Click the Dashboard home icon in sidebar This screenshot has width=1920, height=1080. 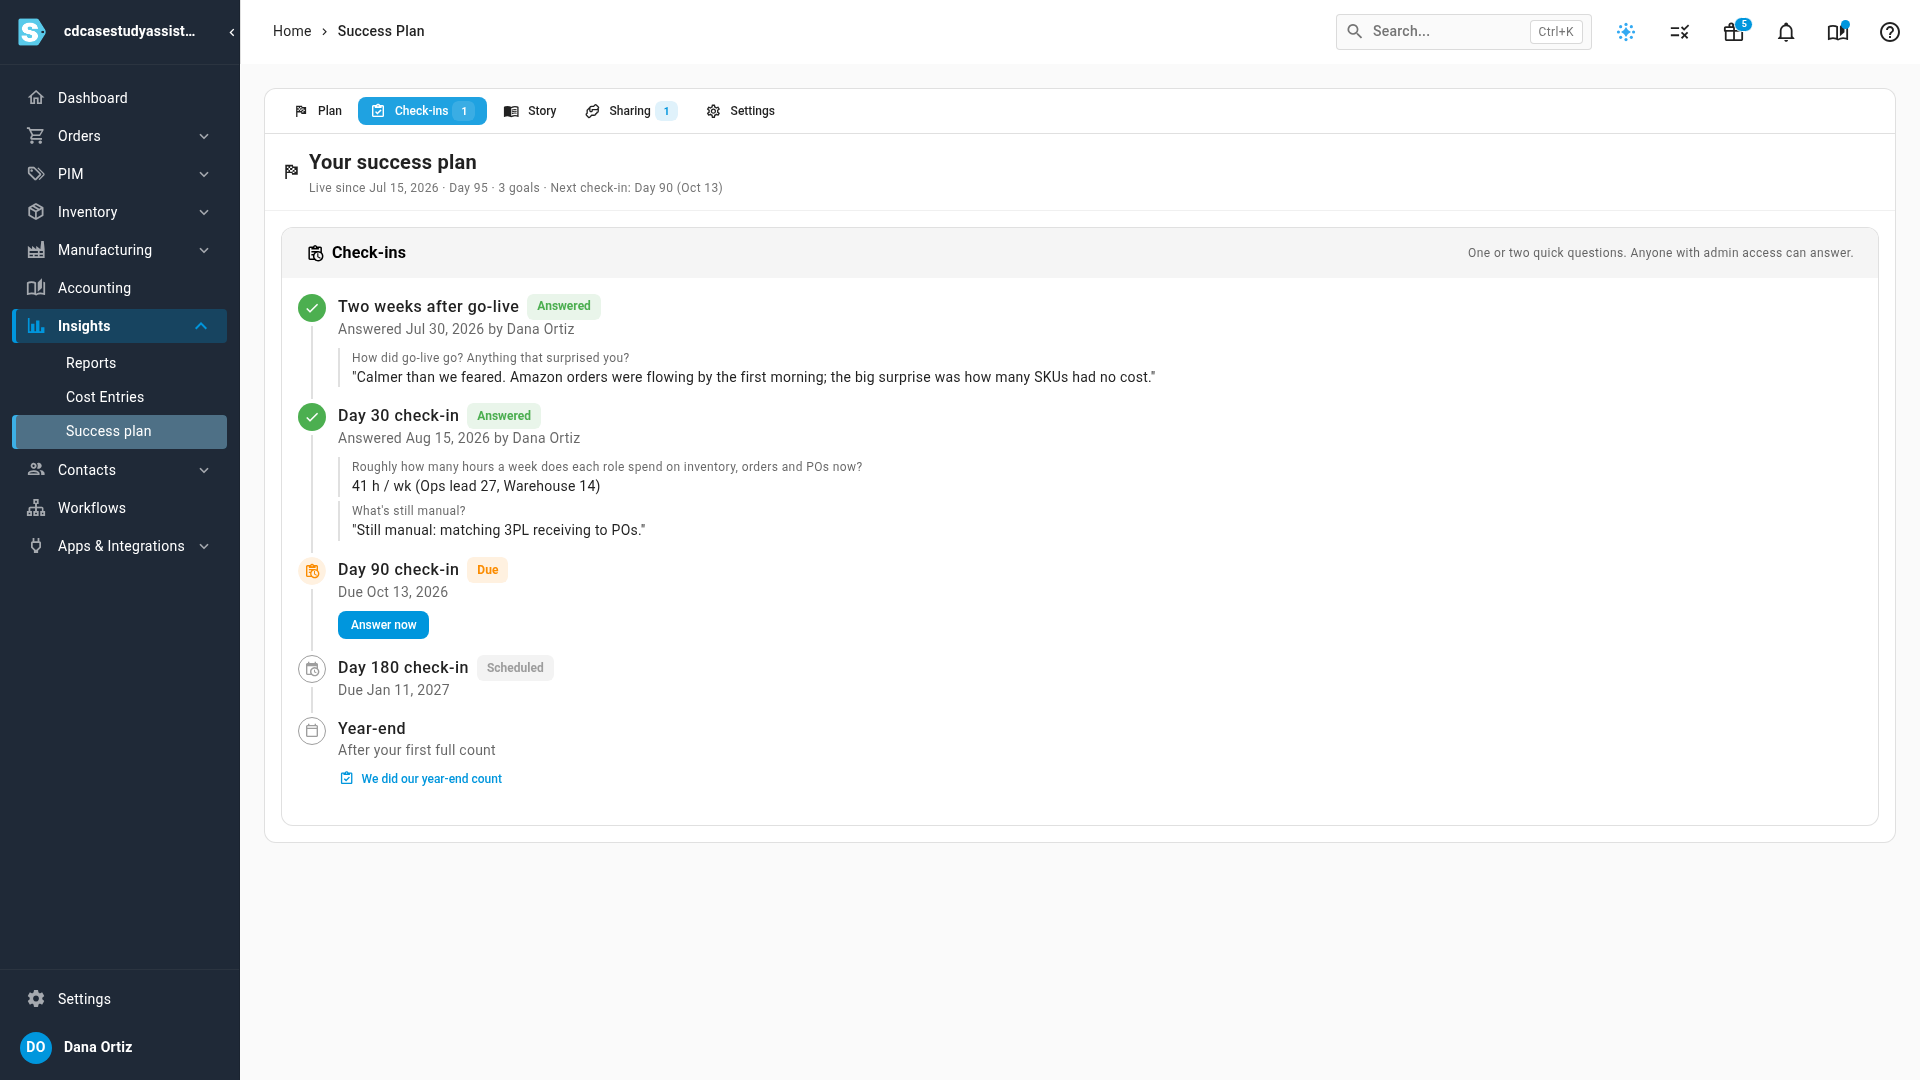point(36,98)
